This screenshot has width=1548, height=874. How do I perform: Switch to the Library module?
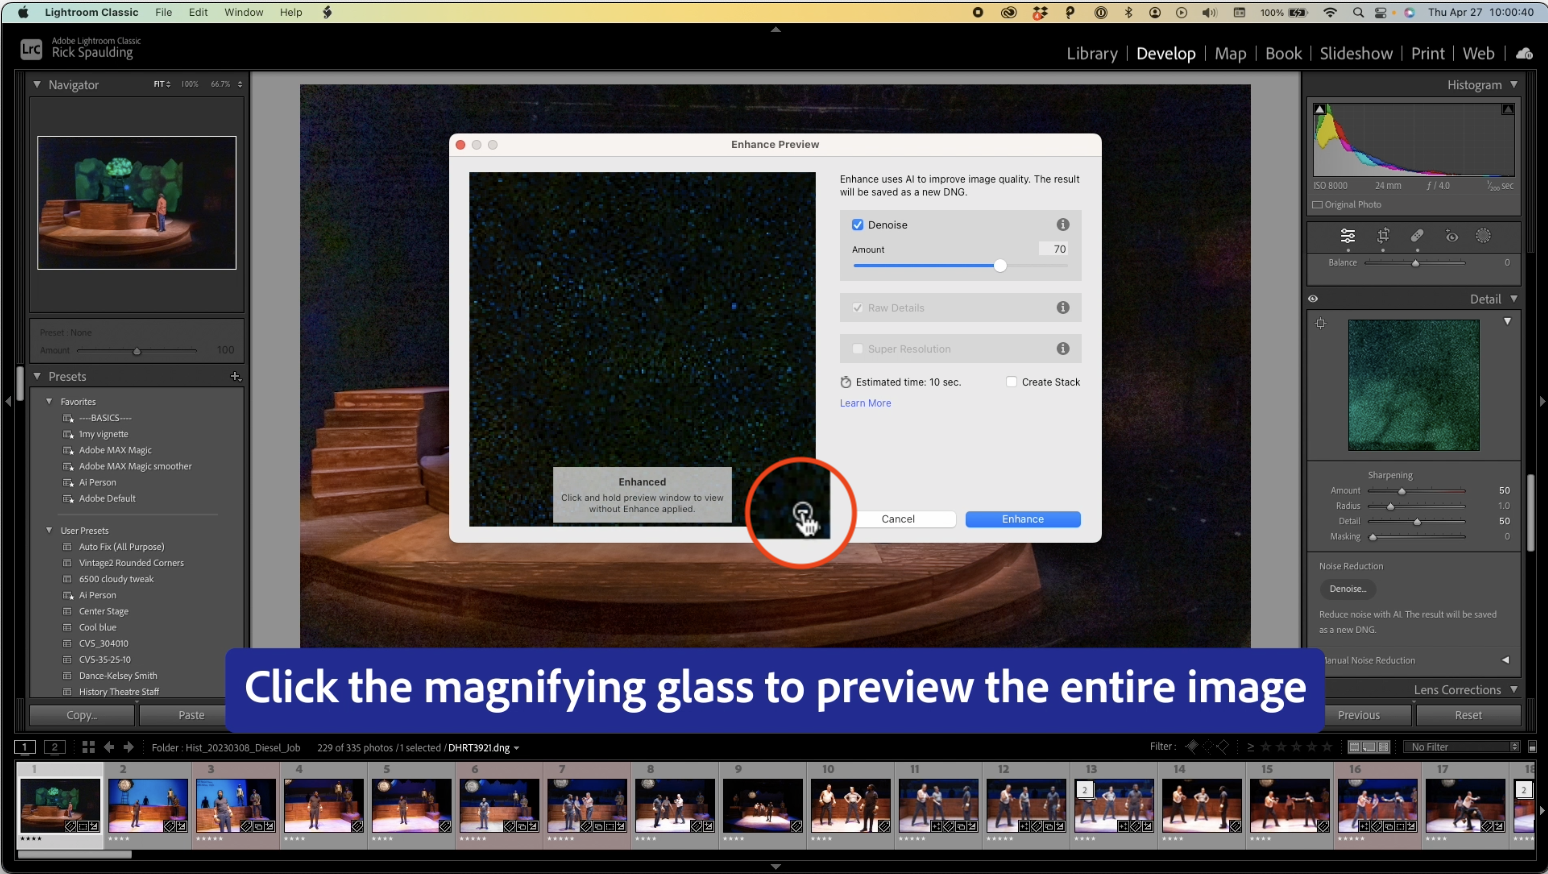click(x=1091, y=53)
